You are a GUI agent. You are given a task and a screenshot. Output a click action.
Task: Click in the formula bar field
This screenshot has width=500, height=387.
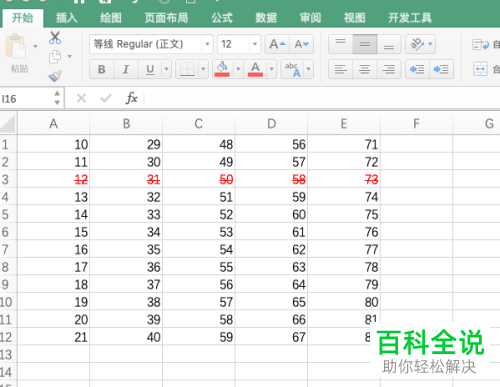tap(322, 98)
